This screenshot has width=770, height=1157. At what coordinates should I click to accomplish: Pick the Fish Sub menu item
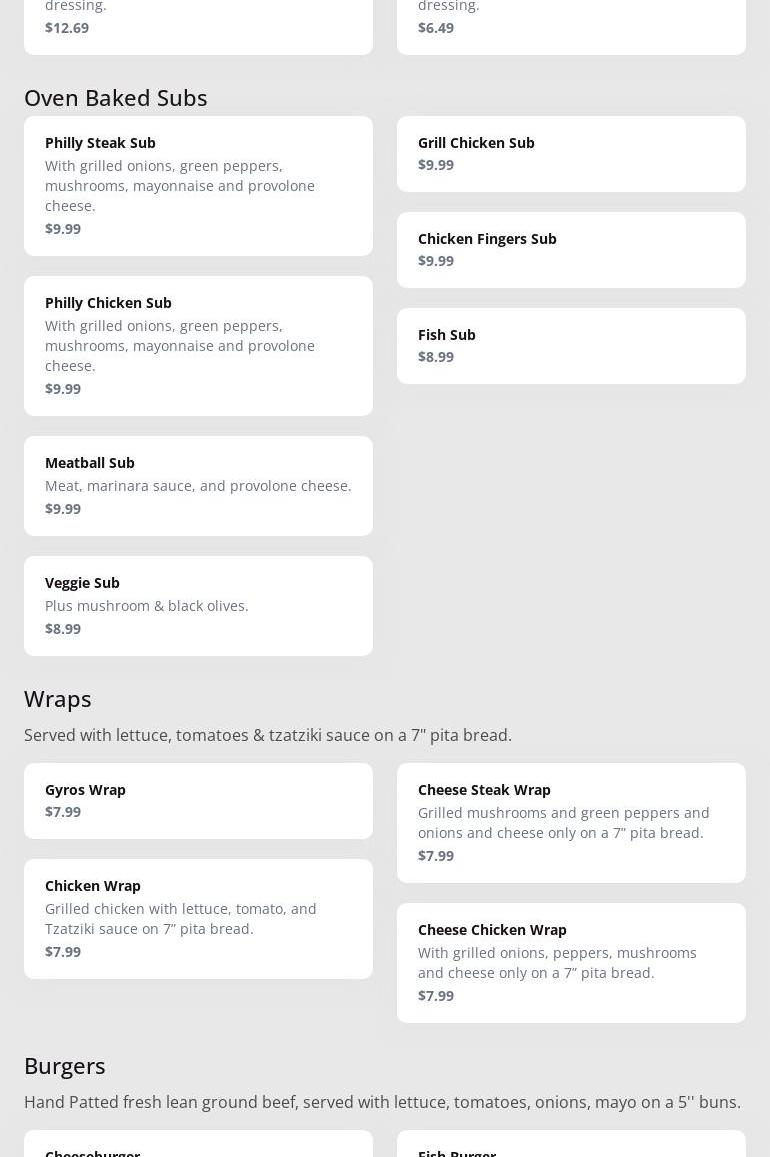[x=571, y=345]
